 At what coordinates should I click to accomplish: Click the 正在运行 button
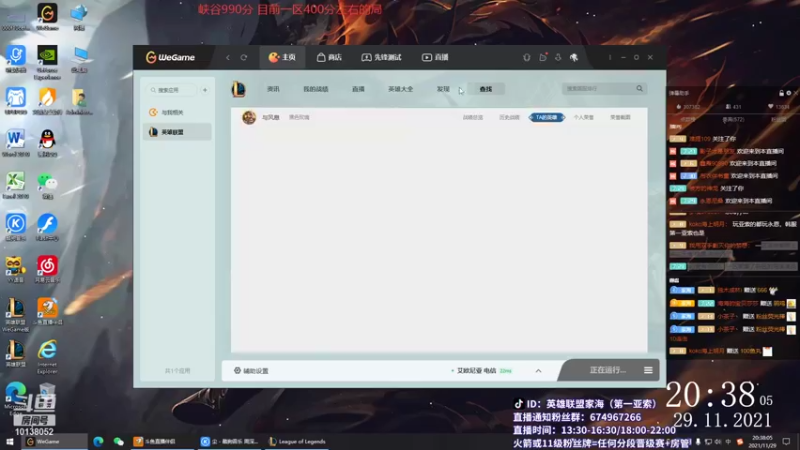[x=607, y=370]
